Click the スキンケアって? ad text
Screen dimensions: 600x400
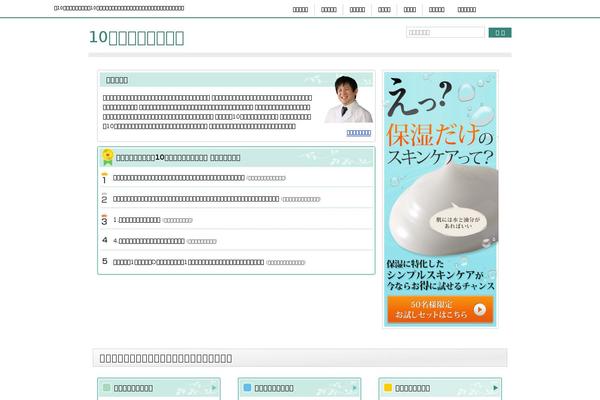pyautogui.click(x=440, y=157)
